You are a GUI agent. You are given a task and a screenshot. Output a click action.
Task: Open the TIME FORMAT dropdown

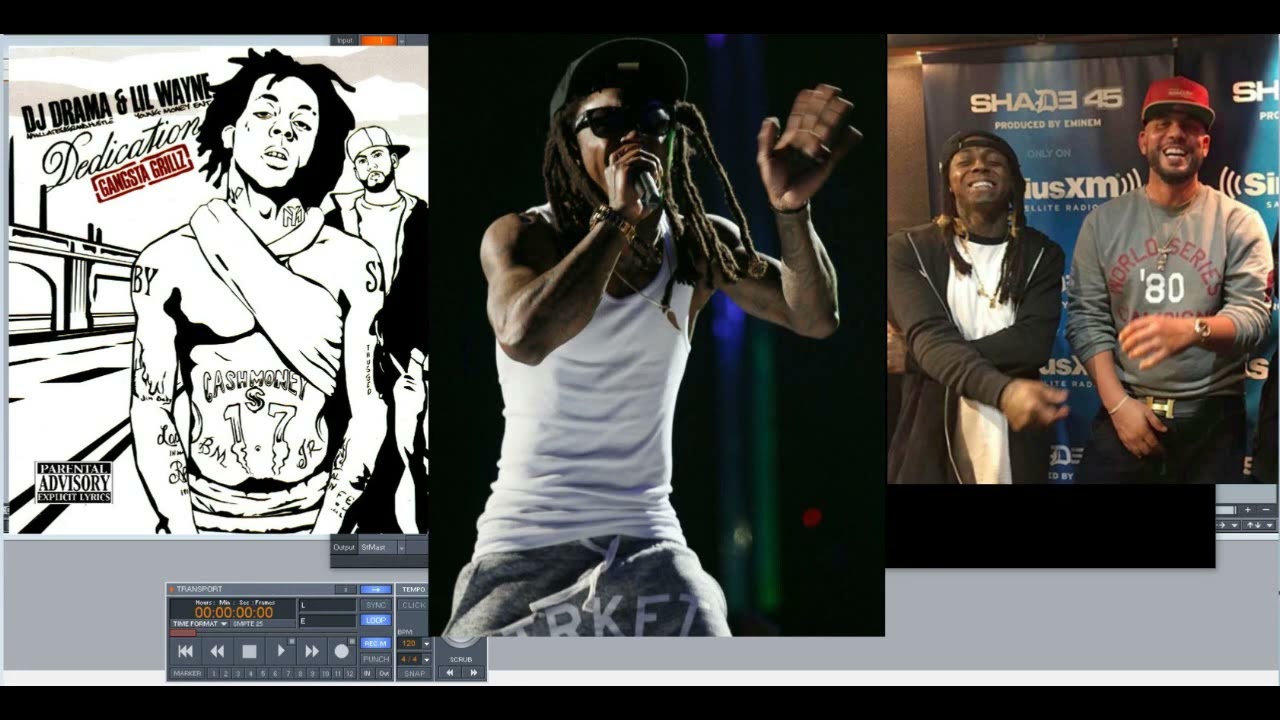click(x=198, y=624)
